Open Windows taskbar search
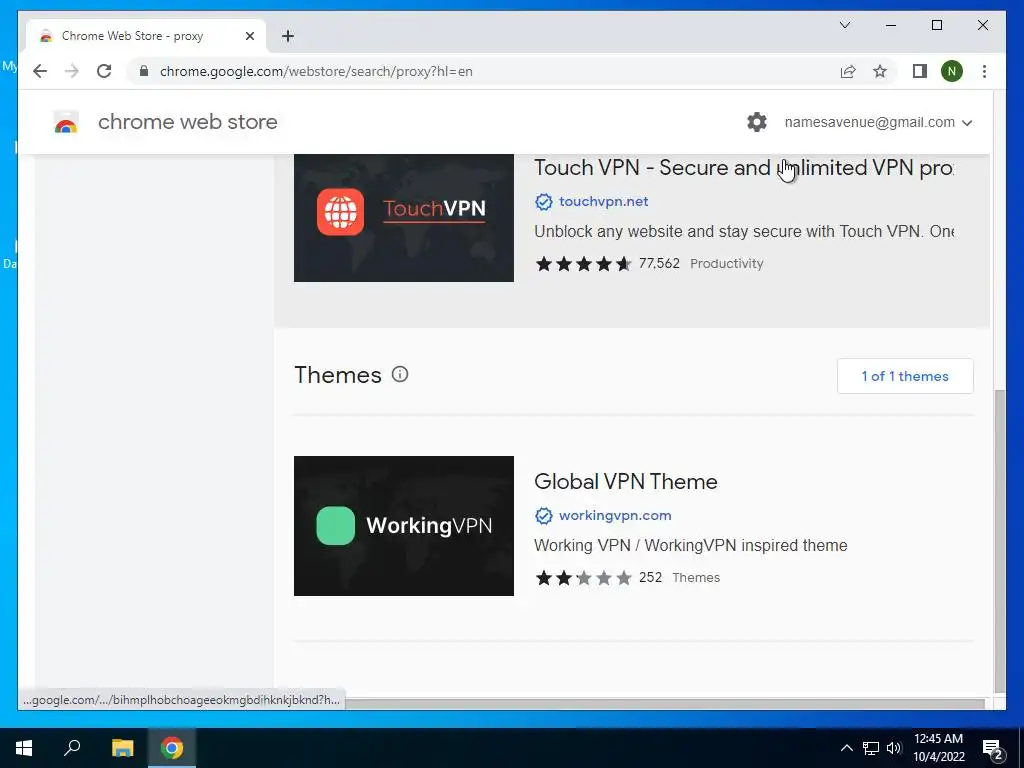Viewport: 1024px width, 768px height. click(72, 748)
